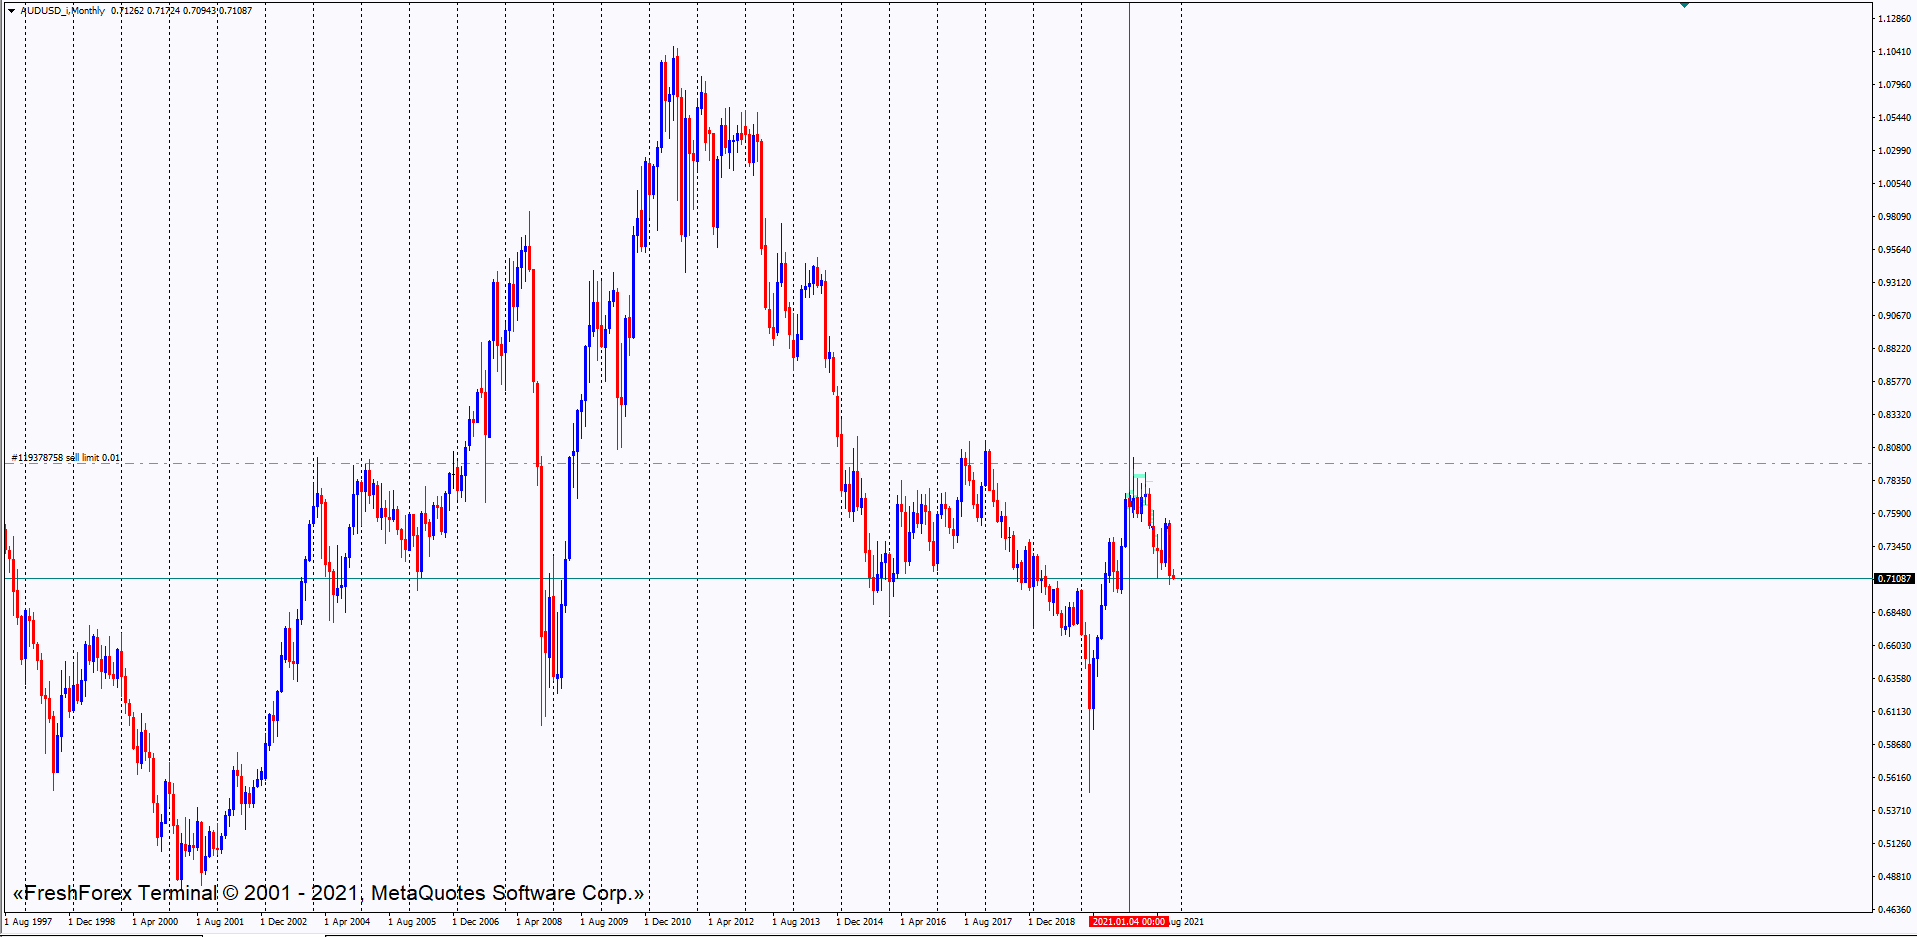Click the 1 Apr 2016 time axis label
Image resolution: width=1917 pixels, height=937 pixels.
(922, 922)
